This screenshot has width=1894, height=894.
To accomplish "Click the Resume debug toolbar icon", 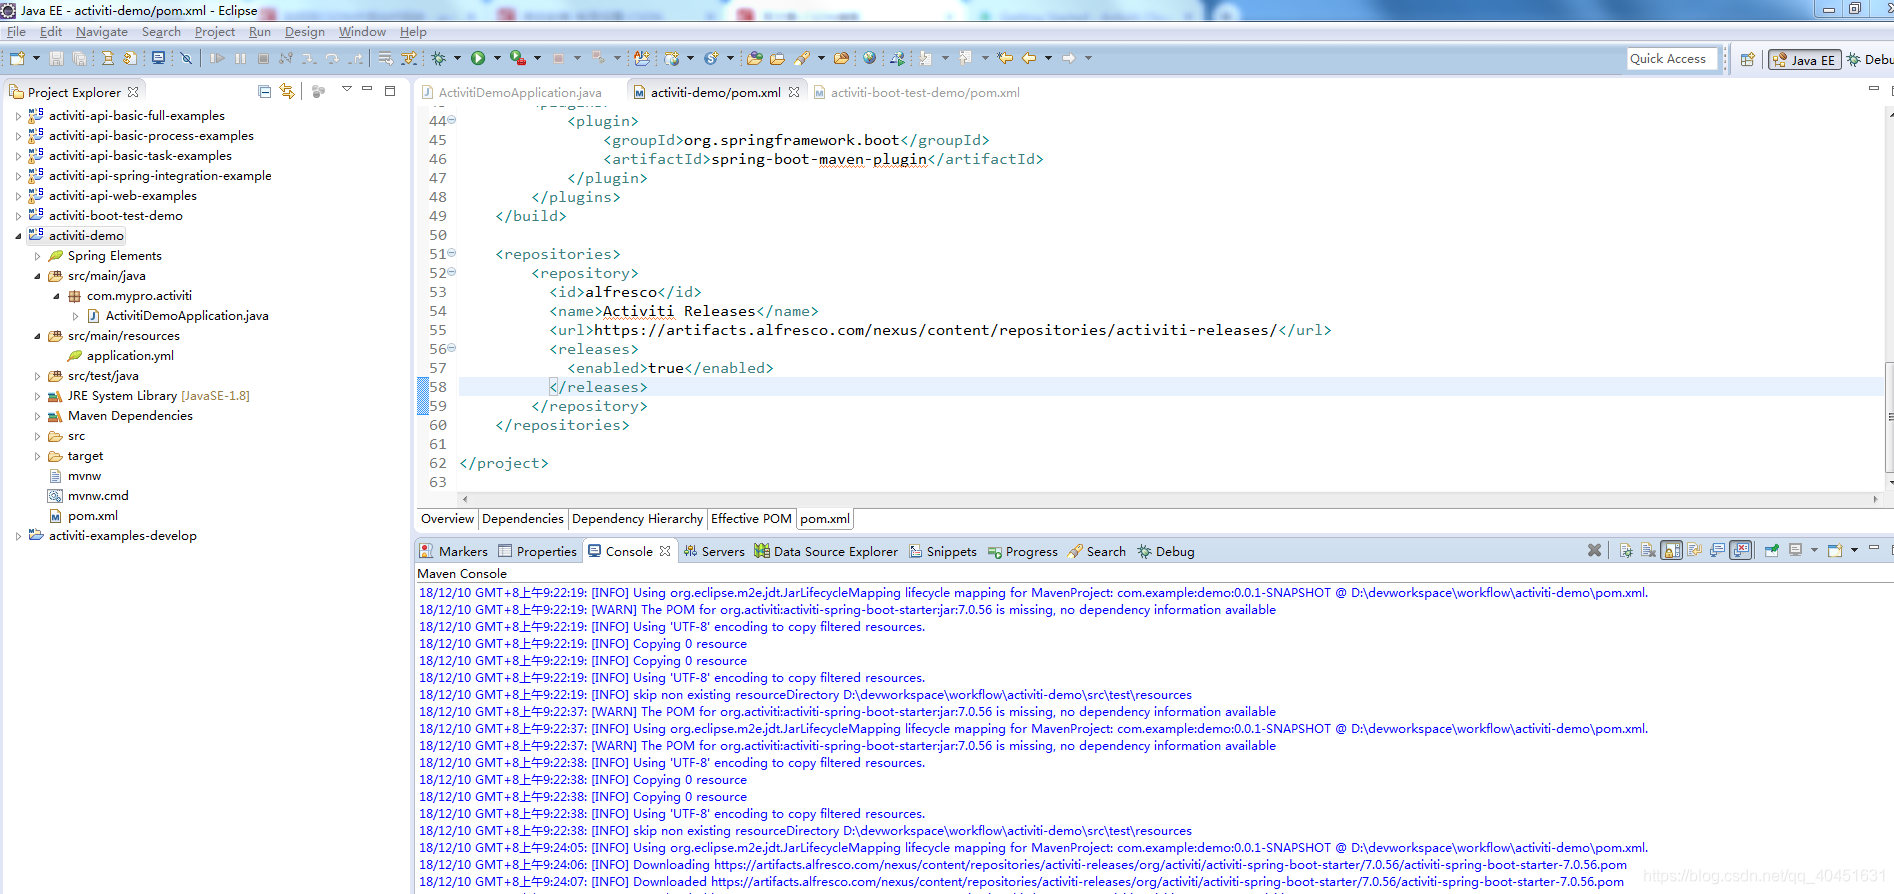I will pos(217,58).
